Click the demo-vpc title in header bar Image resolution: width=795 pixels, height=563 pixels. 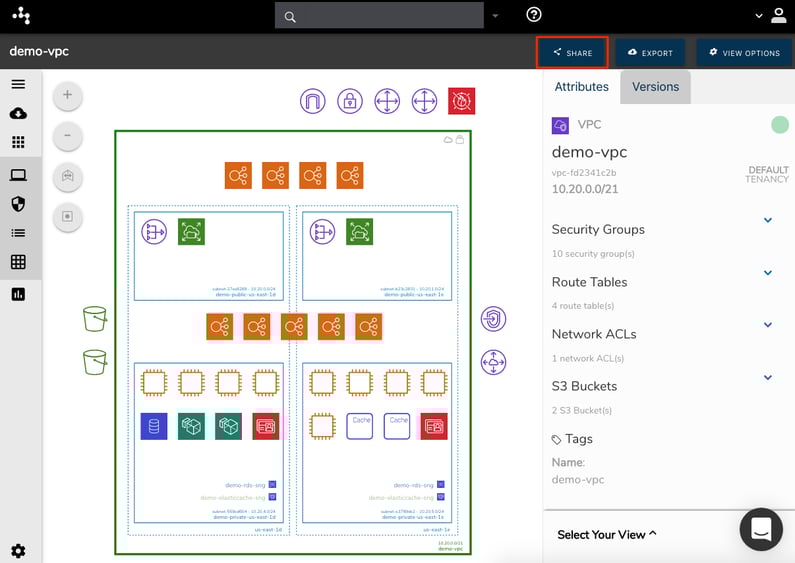click(39, 51)
